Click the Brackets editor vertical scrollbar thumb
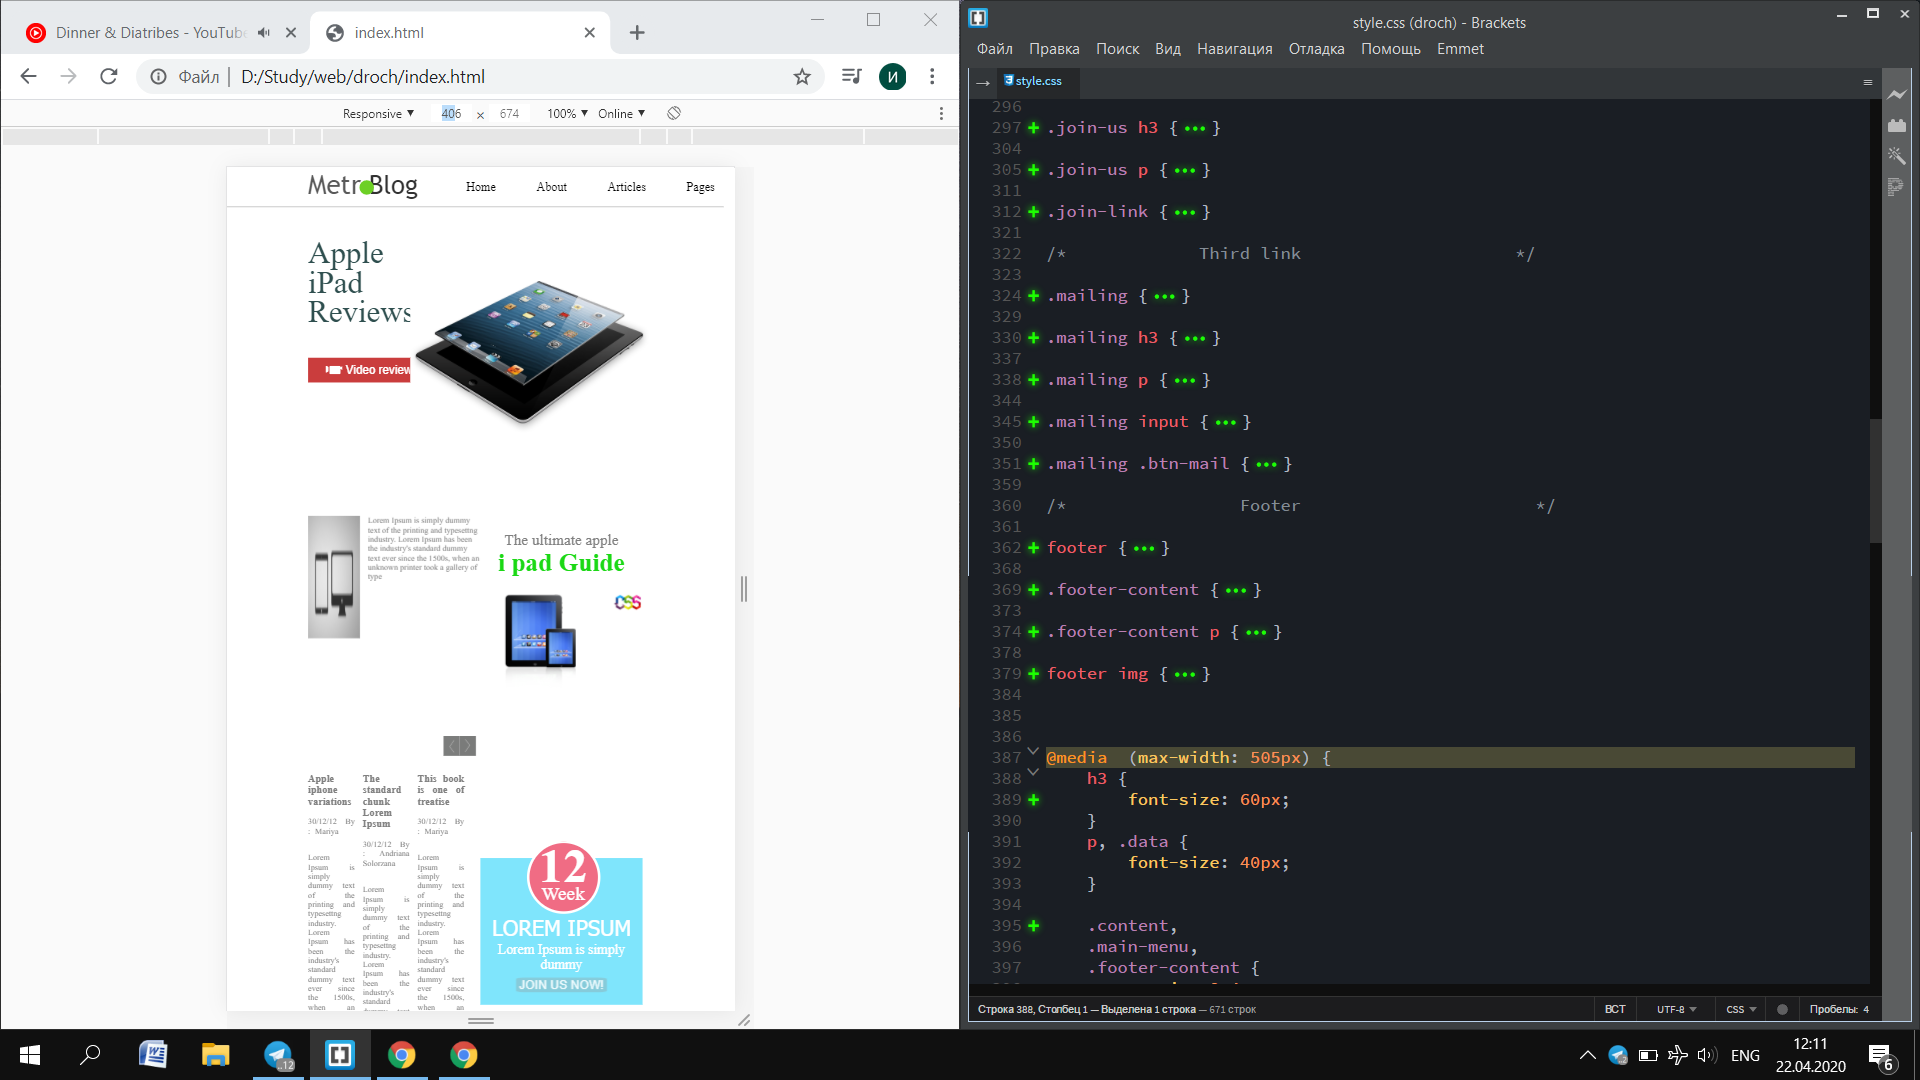Screen dimensions: 1920x1080 tap(1875, 480)
